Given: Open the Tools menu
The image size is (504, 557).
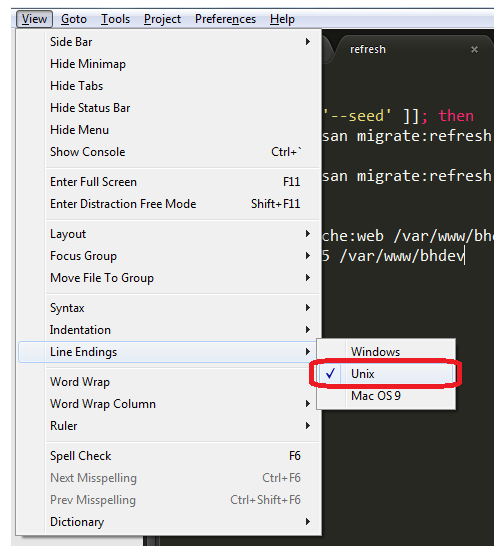Looking at the screenshot, I should coord(115,19).
